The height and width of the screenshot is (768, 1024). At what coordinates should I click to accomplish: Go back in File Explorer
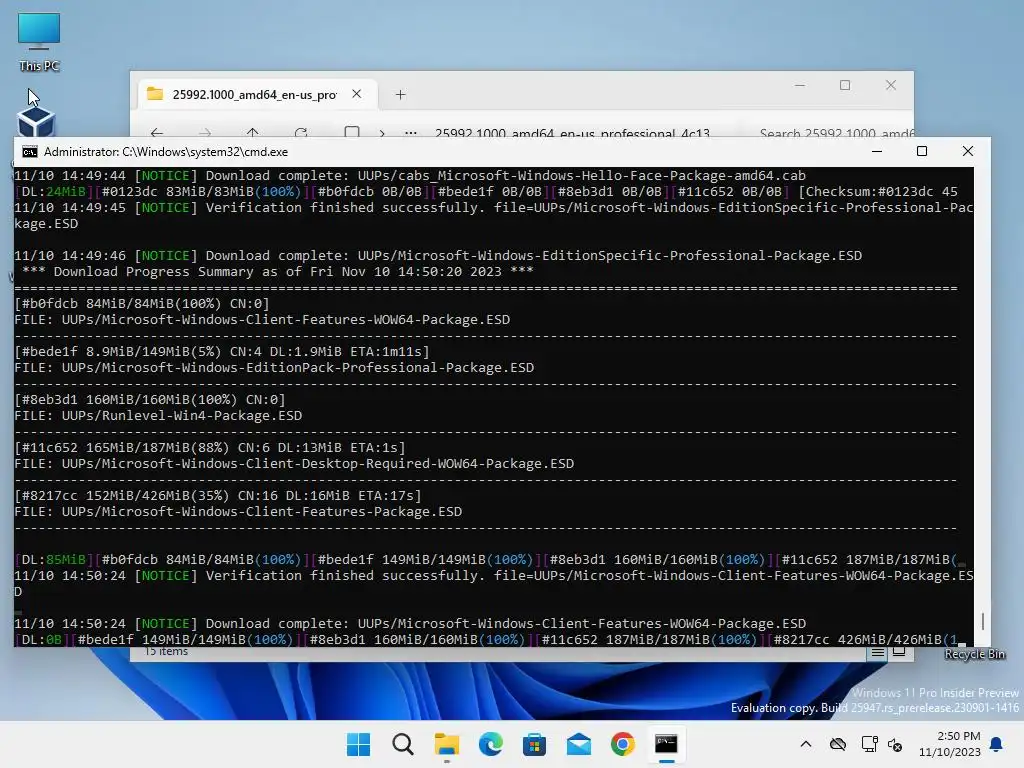(x=157, y=133)
